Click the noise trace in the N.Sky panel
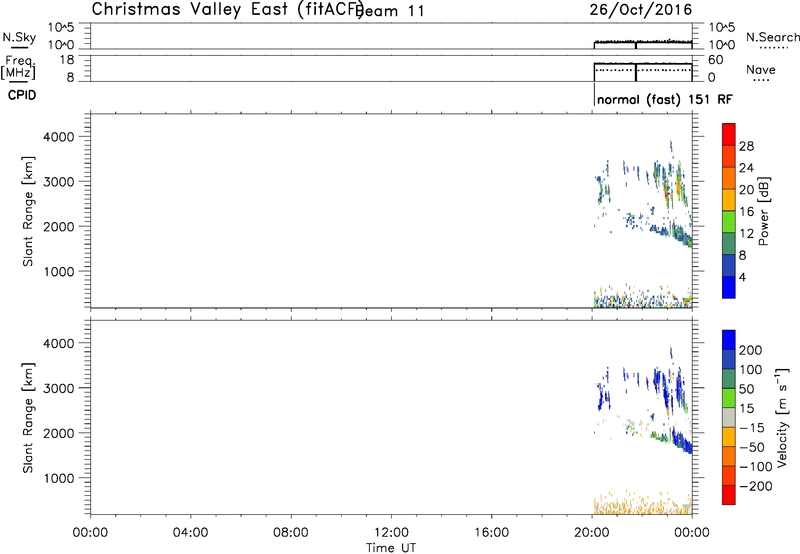800x554 pixels. 643,42
